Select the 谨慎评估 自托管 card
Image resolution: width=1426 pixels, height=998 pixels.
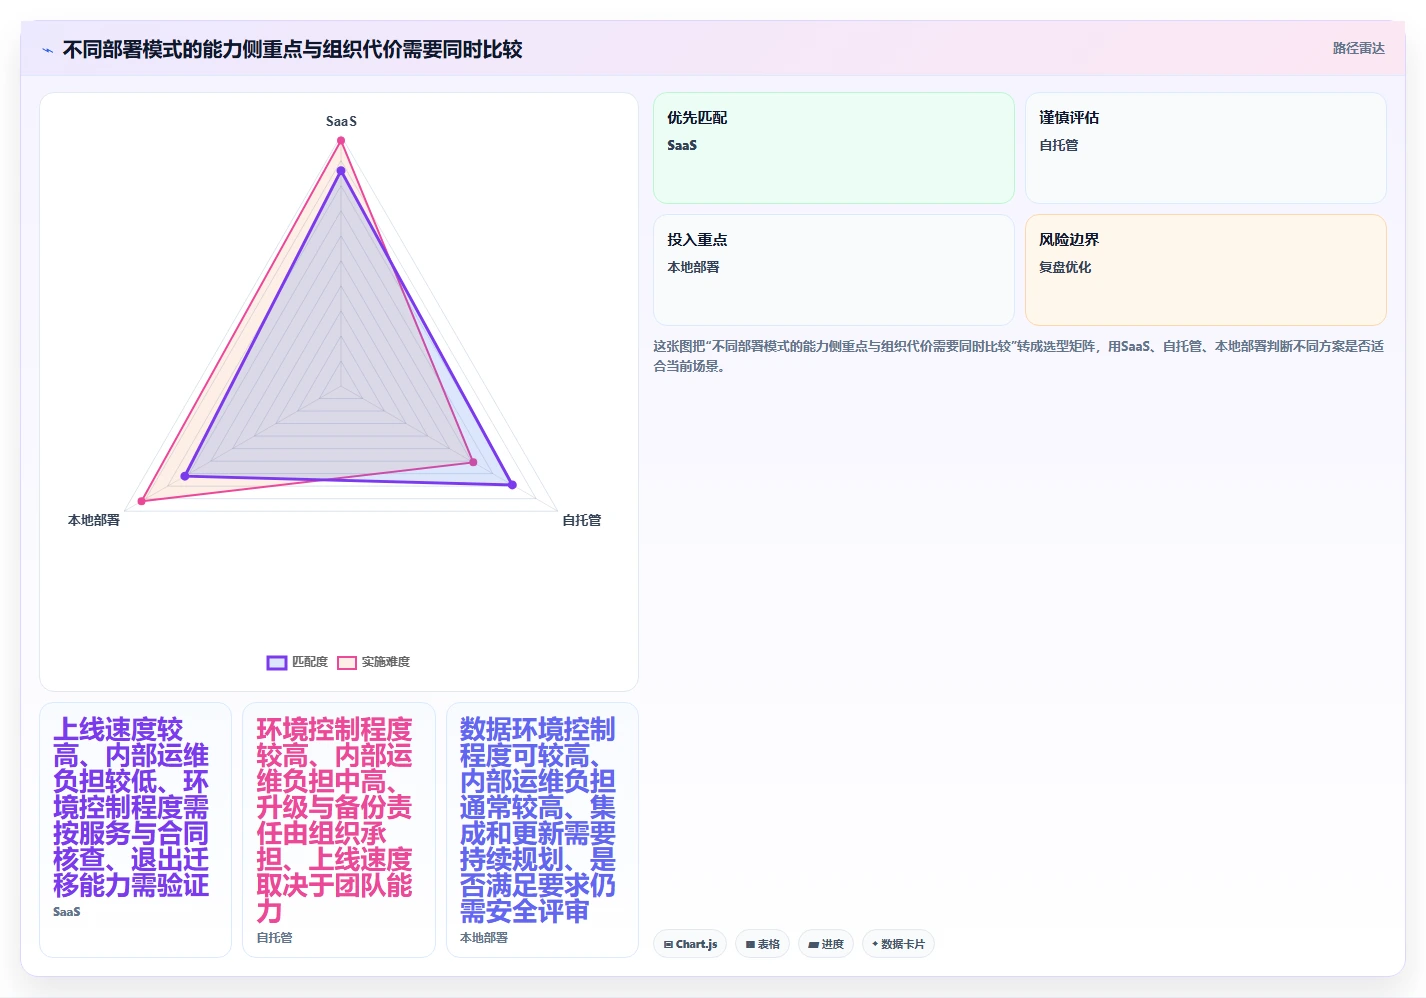(1206, 148)
